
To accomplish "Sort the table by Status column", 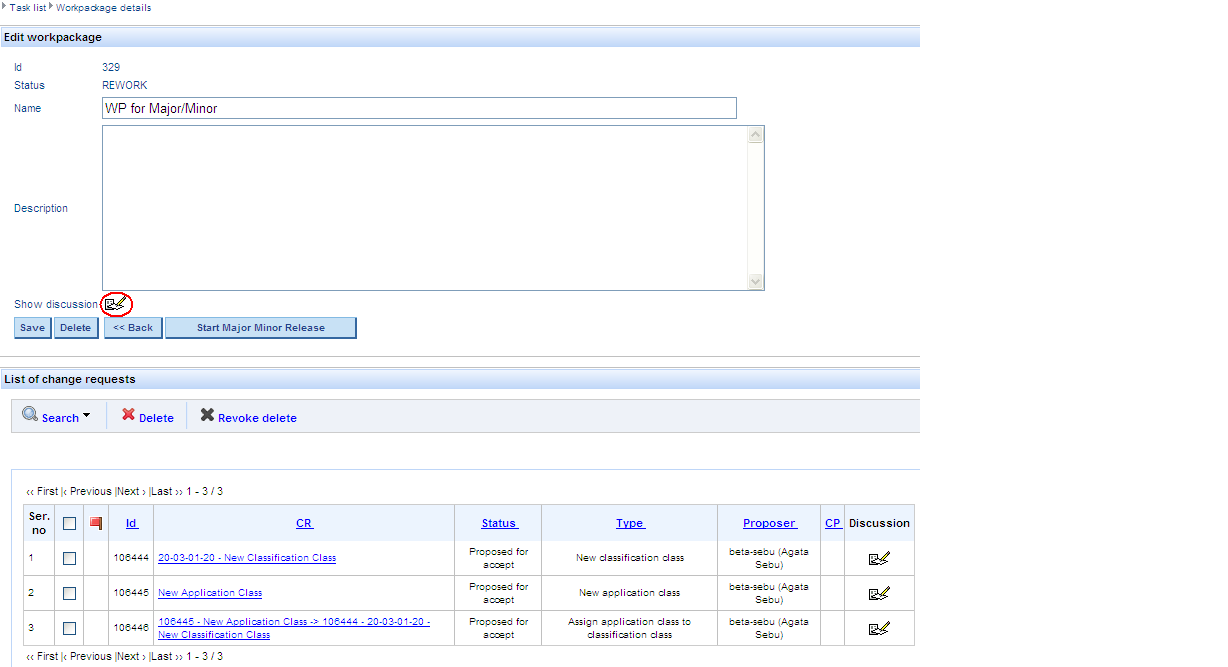I will click(498, 523).
